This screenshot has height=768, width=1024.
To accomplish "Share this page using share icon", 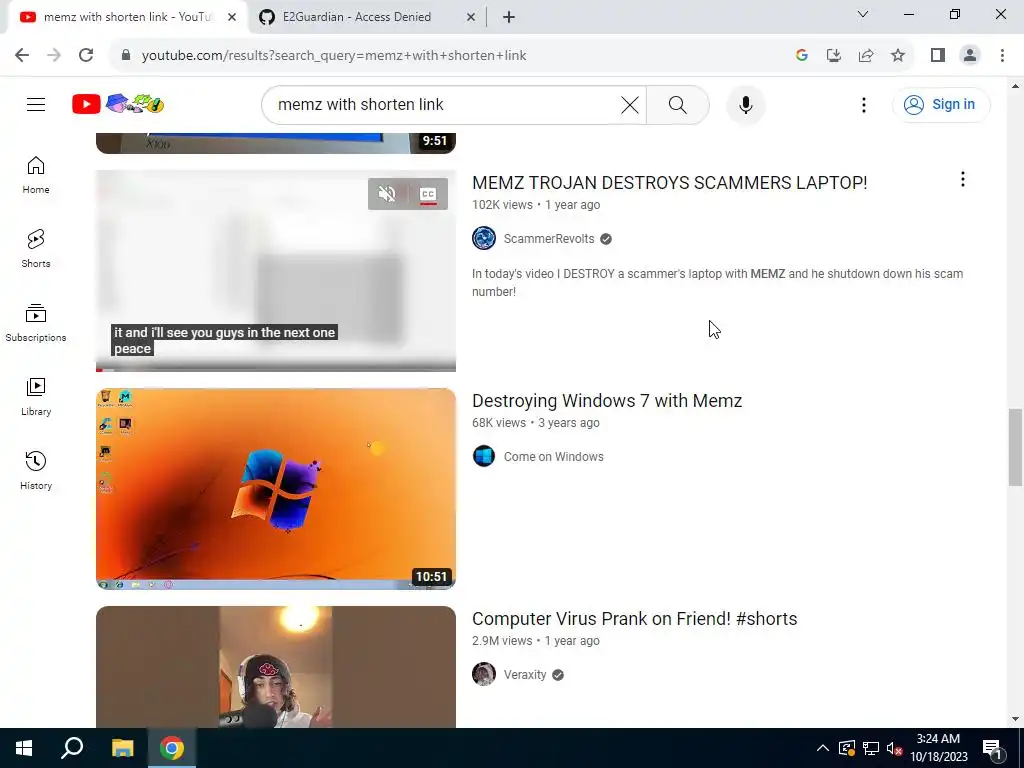I will coord(866,55).
